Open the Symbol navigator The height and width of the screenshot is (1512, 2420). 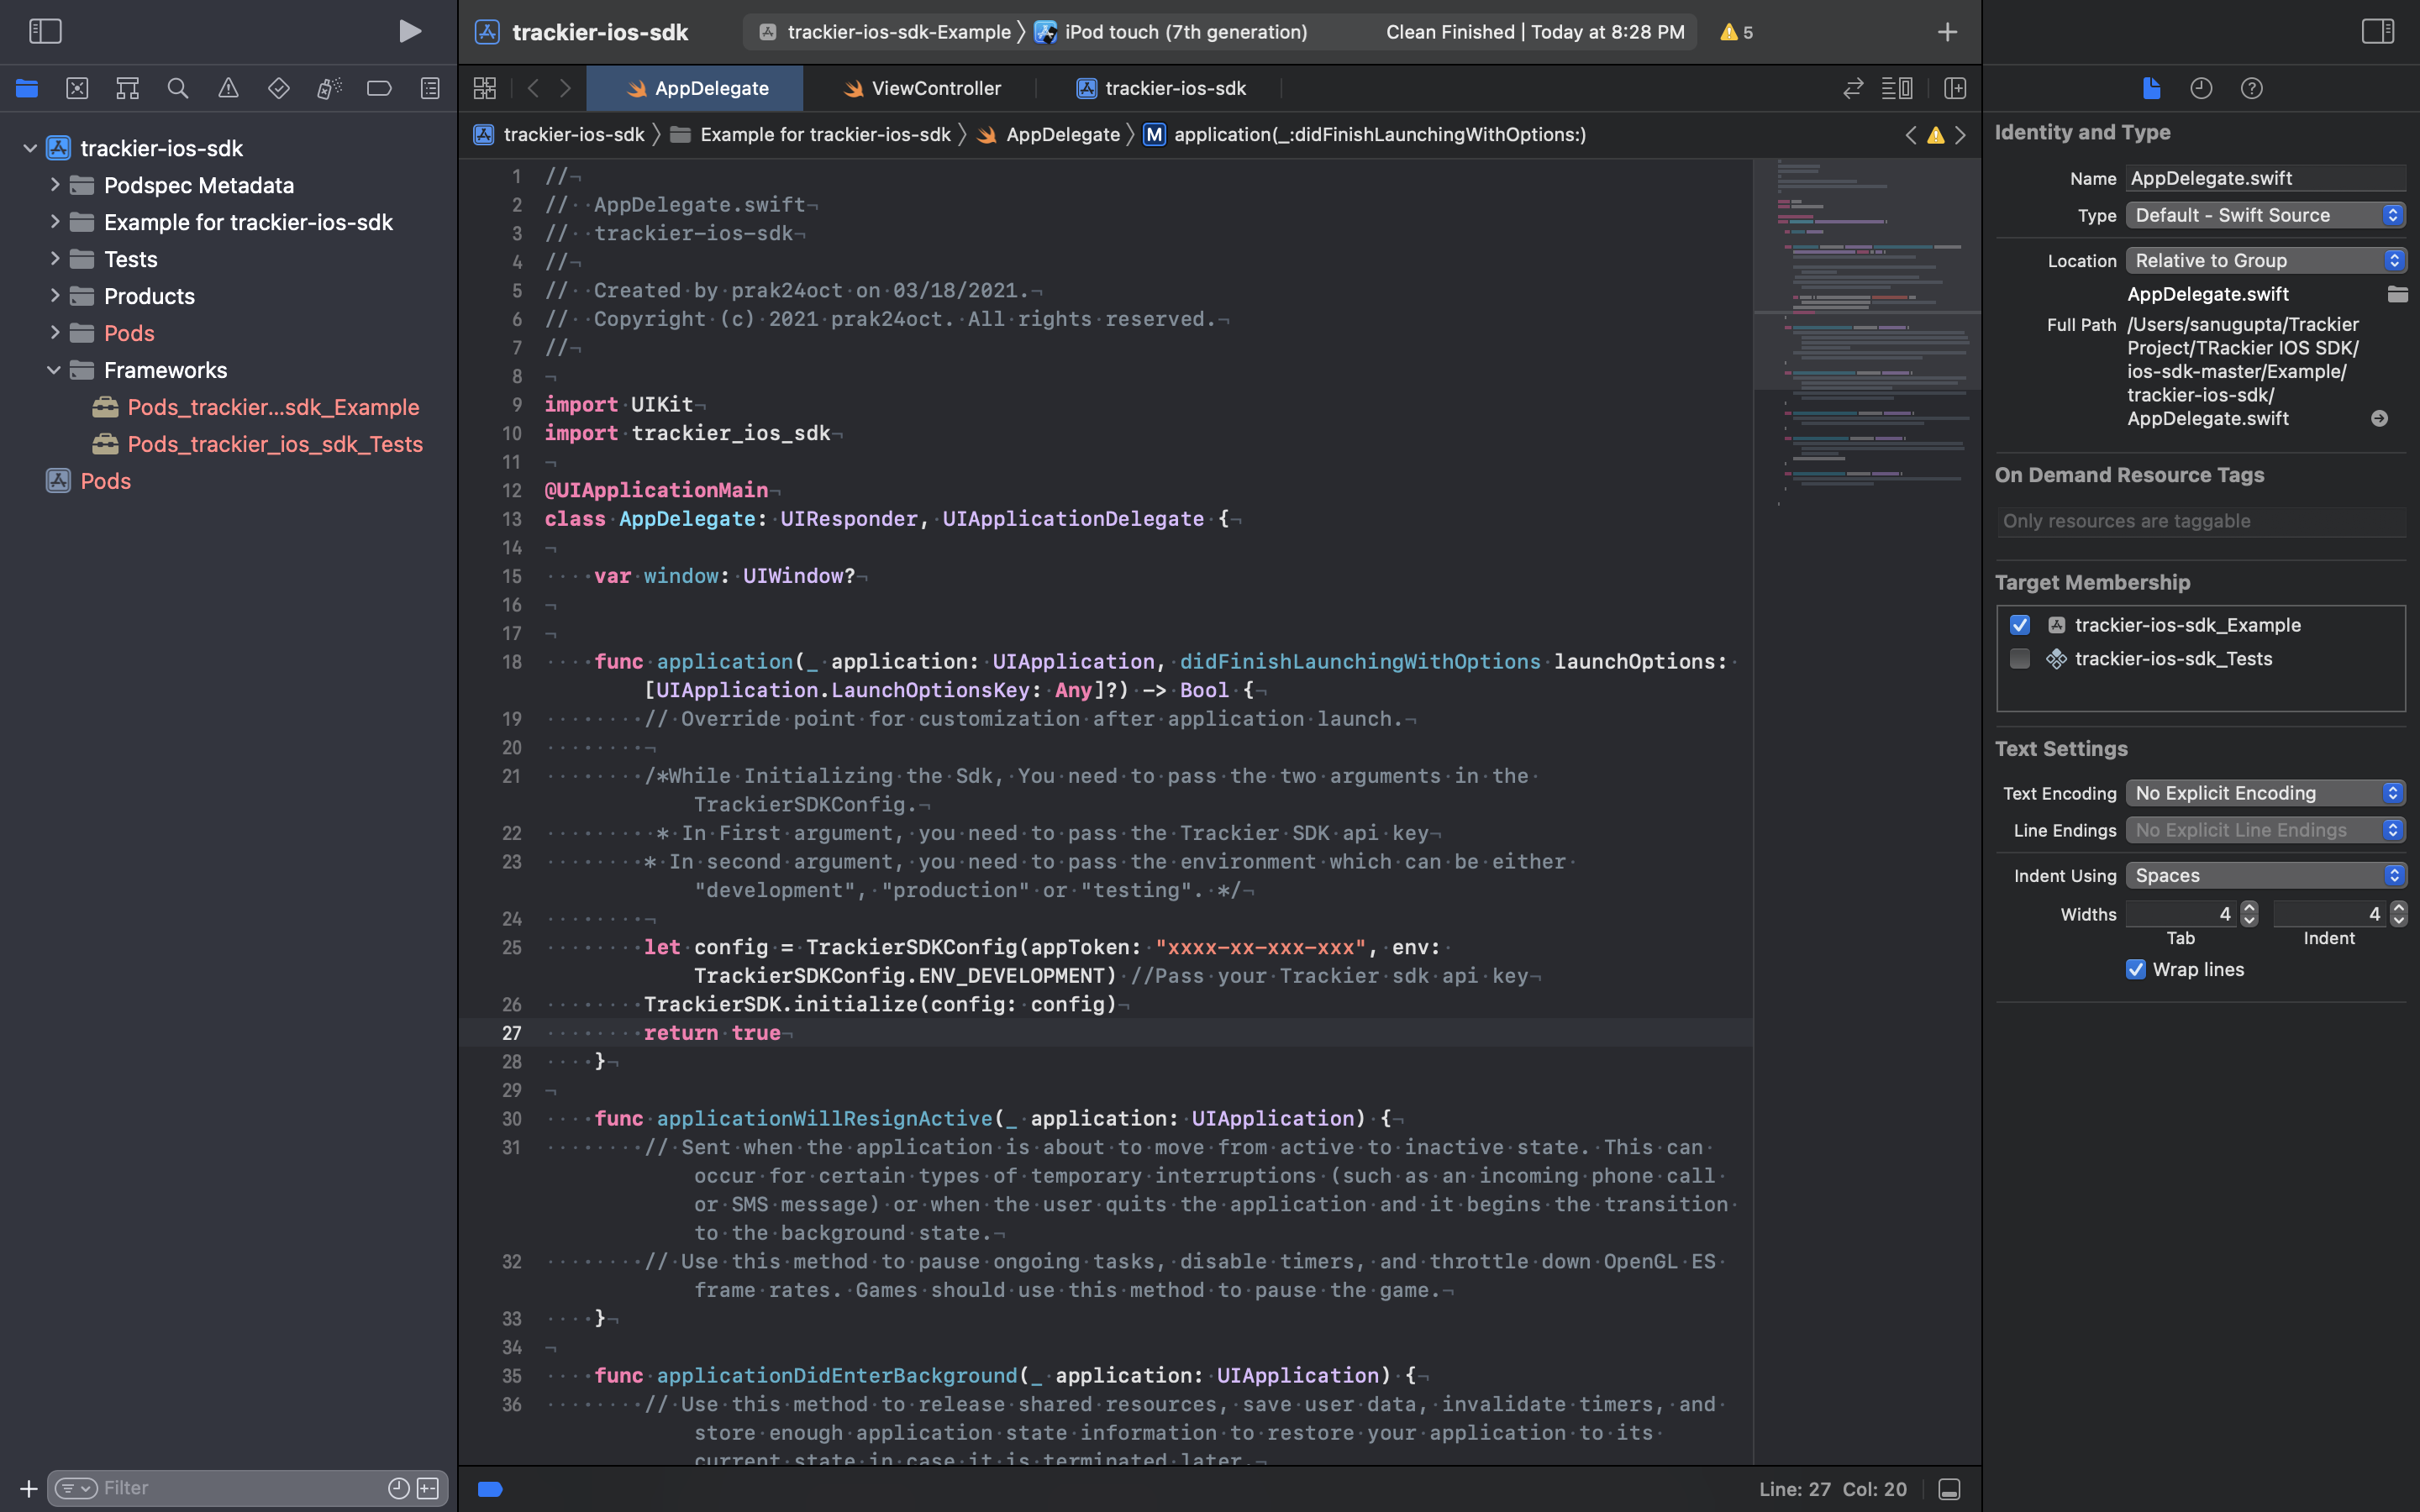click(127, 88)
